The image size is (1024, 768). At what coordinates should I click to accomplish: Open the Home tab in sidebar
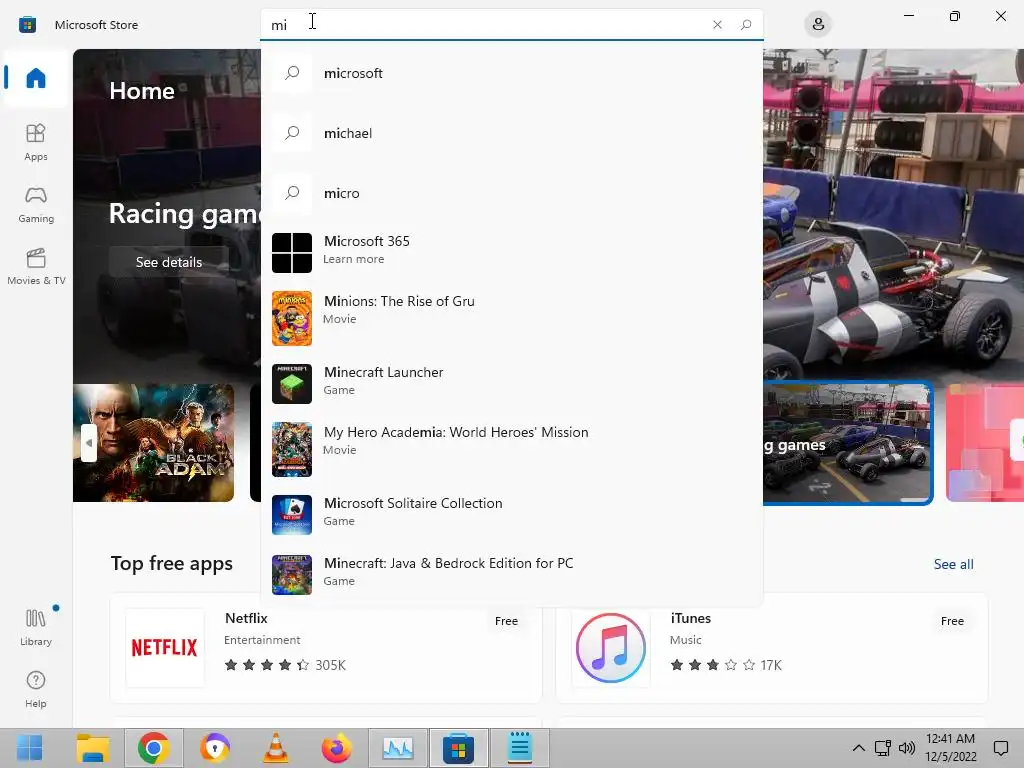coord(36,78)
